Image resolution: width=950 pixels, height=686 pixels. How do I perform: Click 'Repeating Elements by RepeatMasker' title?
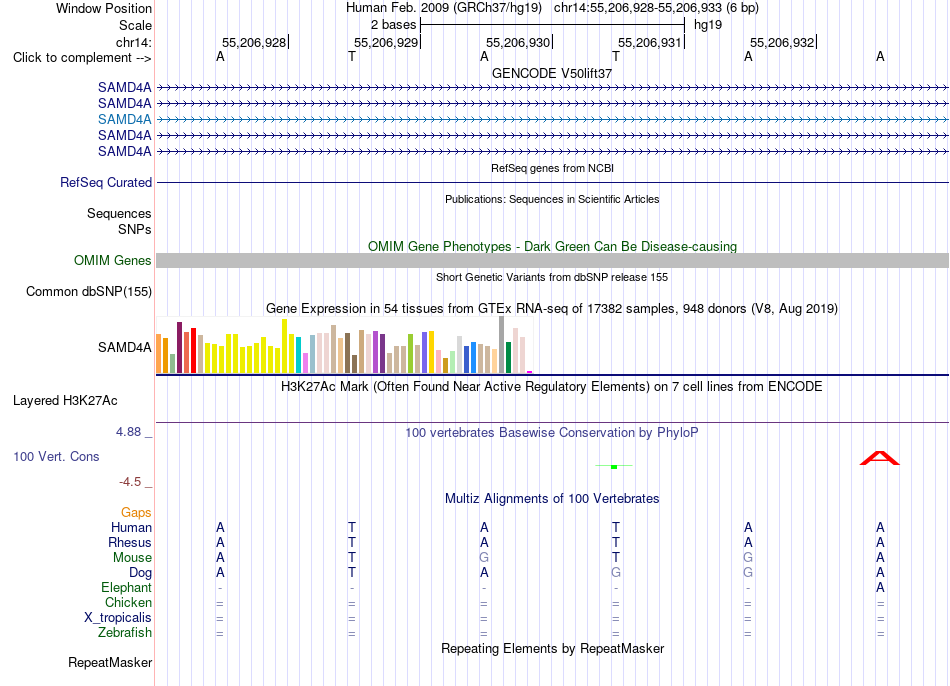(x=552, y=648)
